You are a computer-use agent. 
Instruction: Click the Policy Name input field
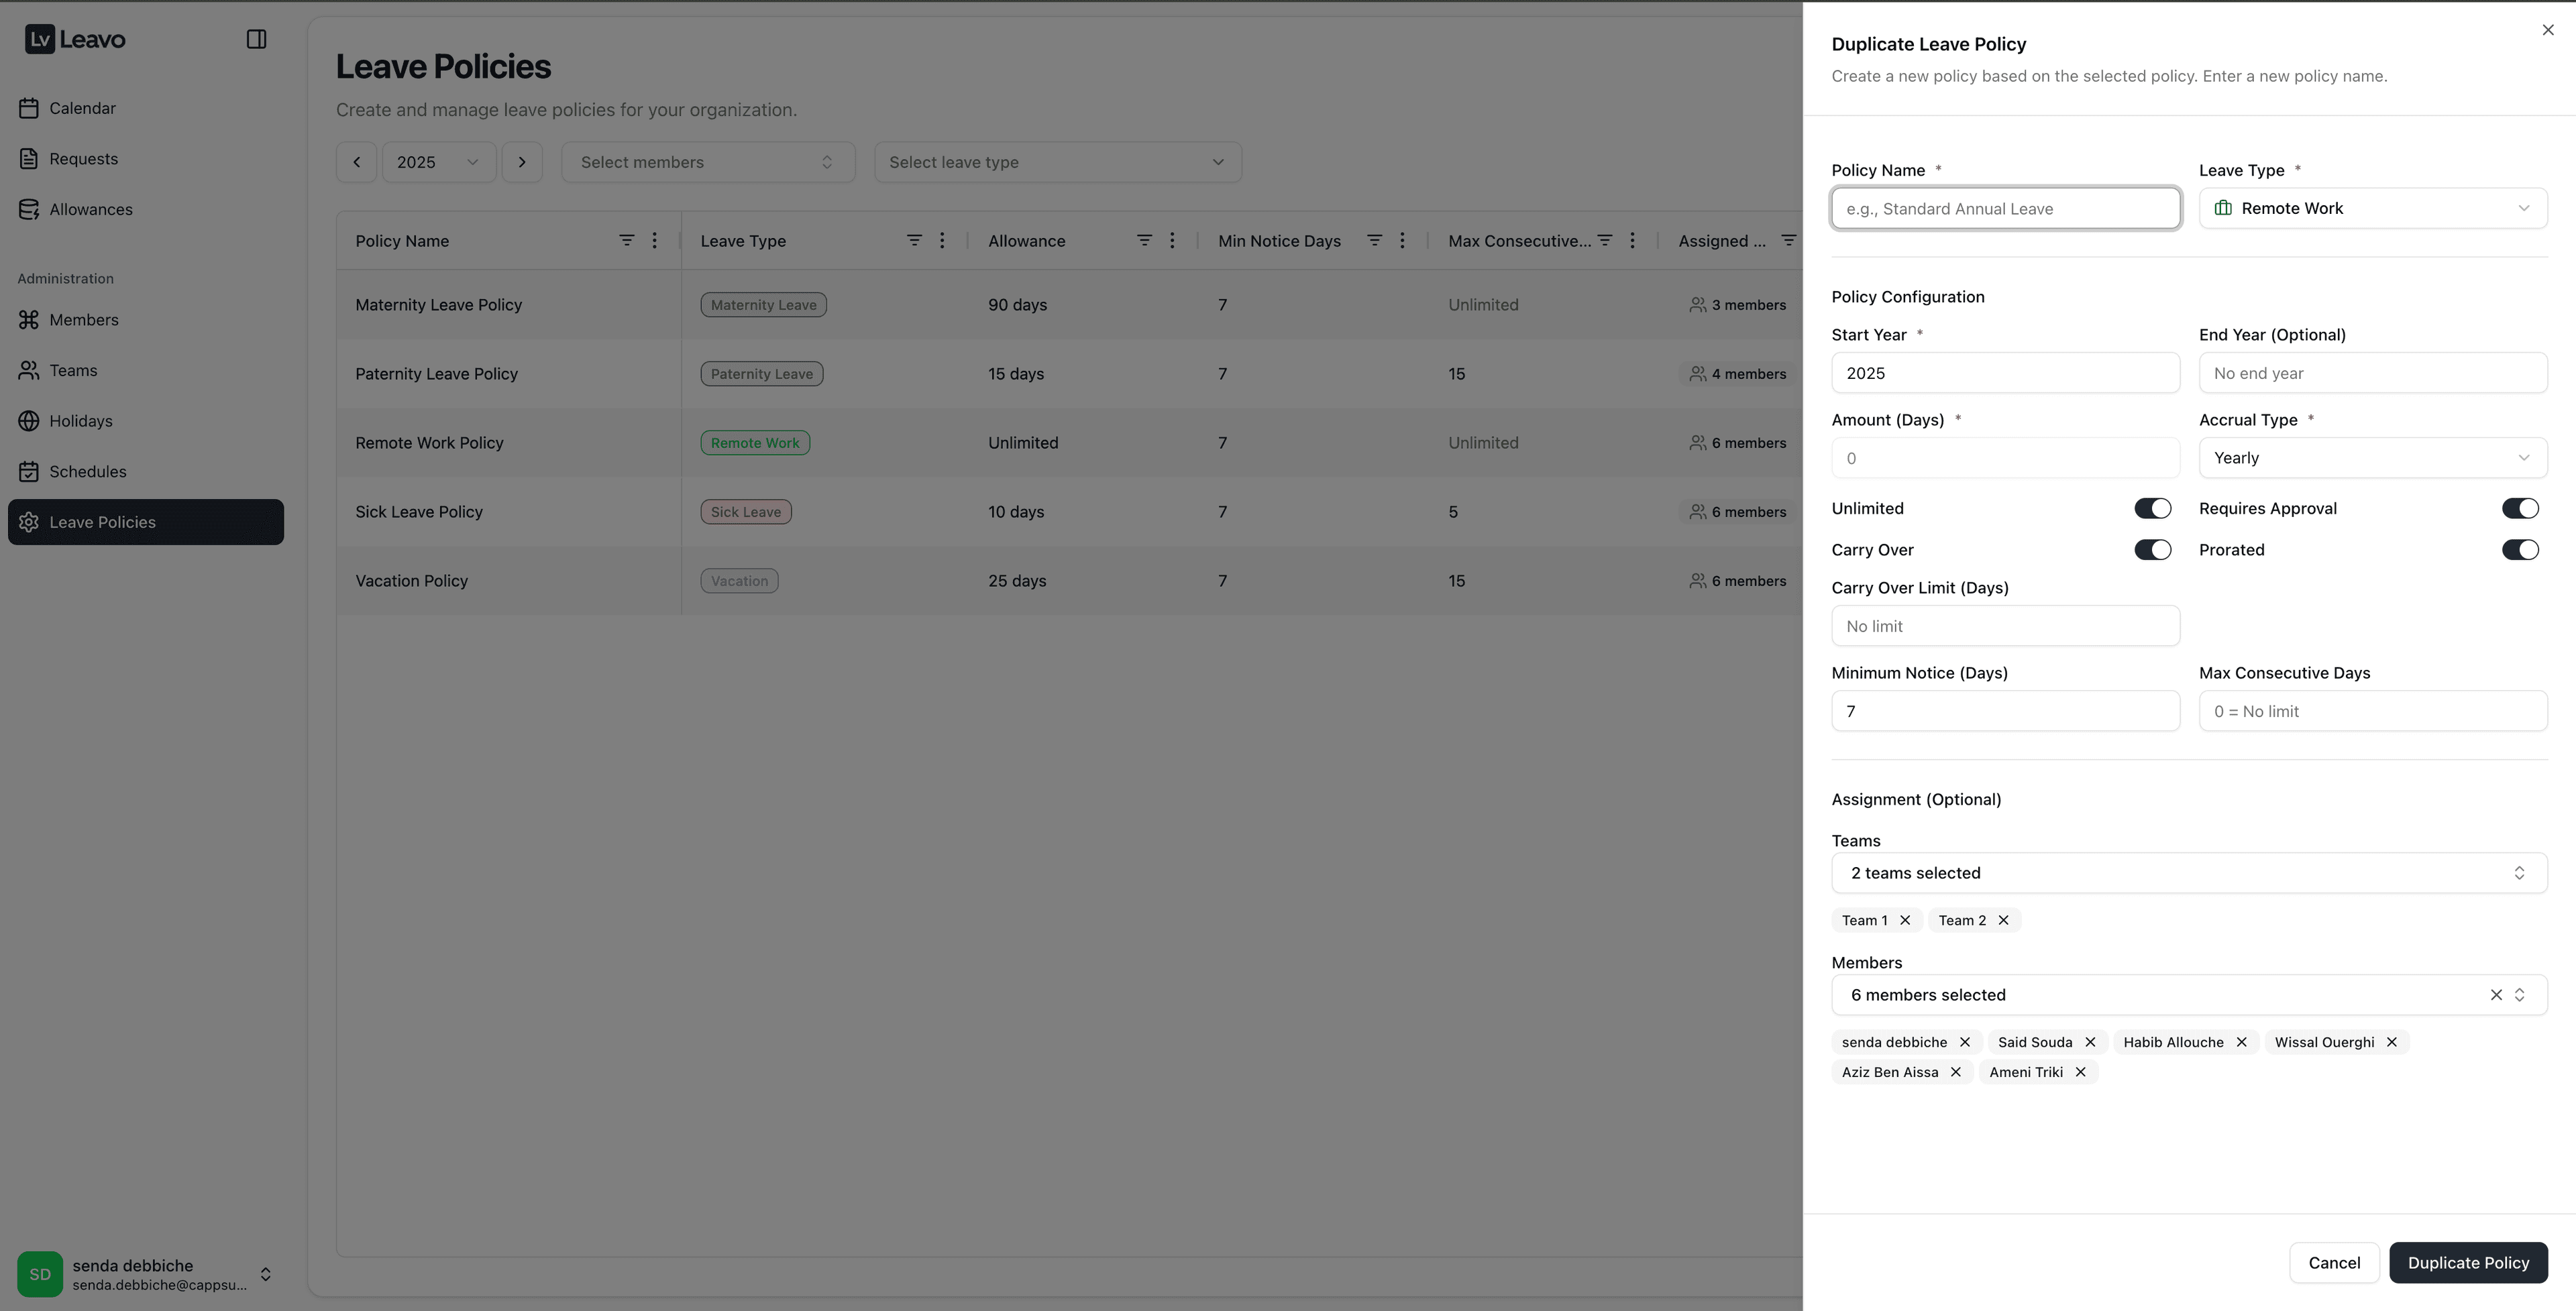pyautogui.click(x=2005, y=208)
